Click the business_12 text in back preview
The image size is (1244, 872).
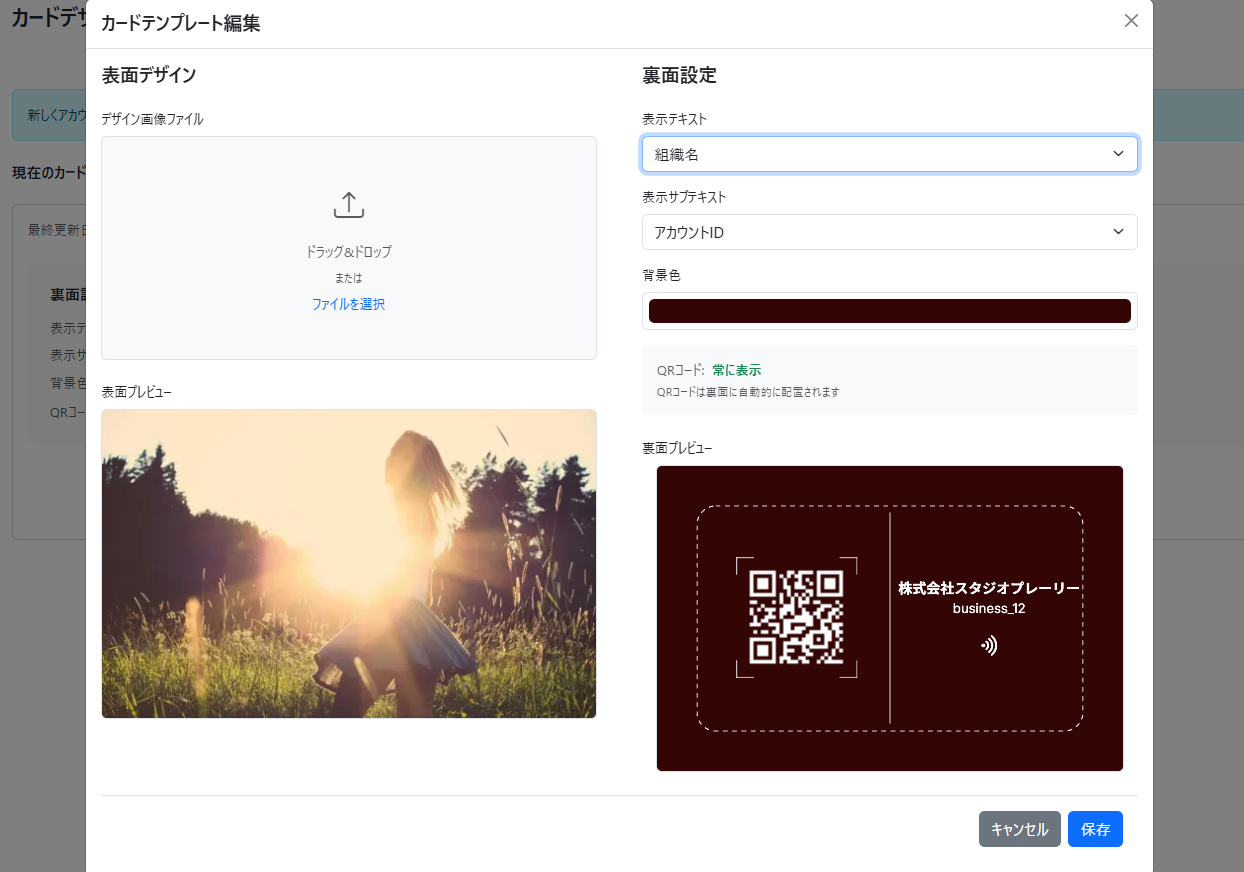[x=989, y=608]
